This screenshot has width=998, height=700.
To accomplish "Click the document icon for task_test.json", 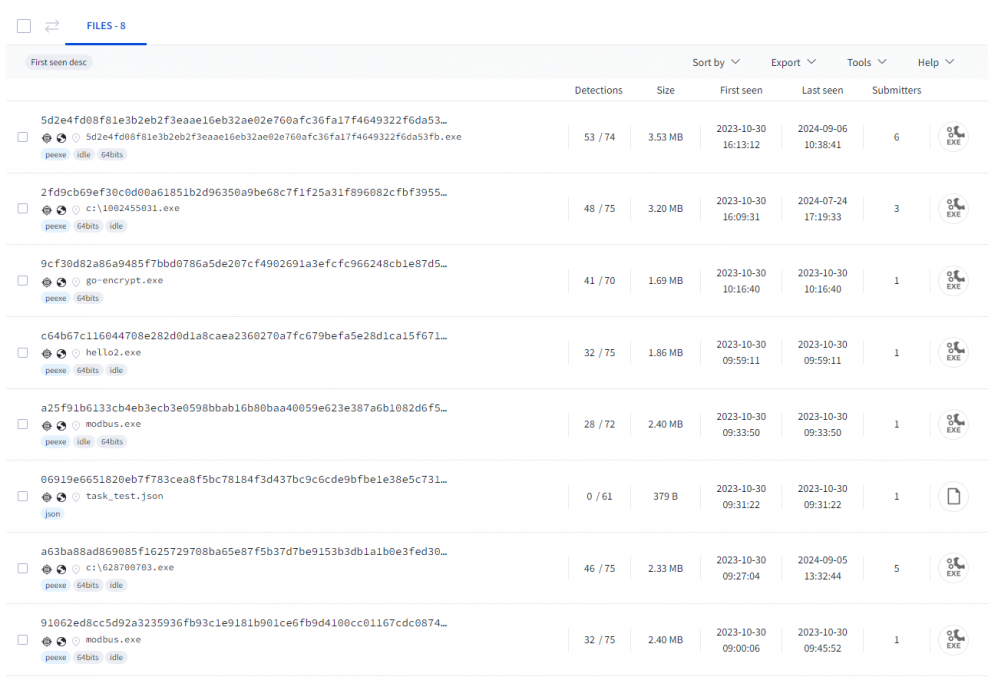I will [x=954, y=496].
